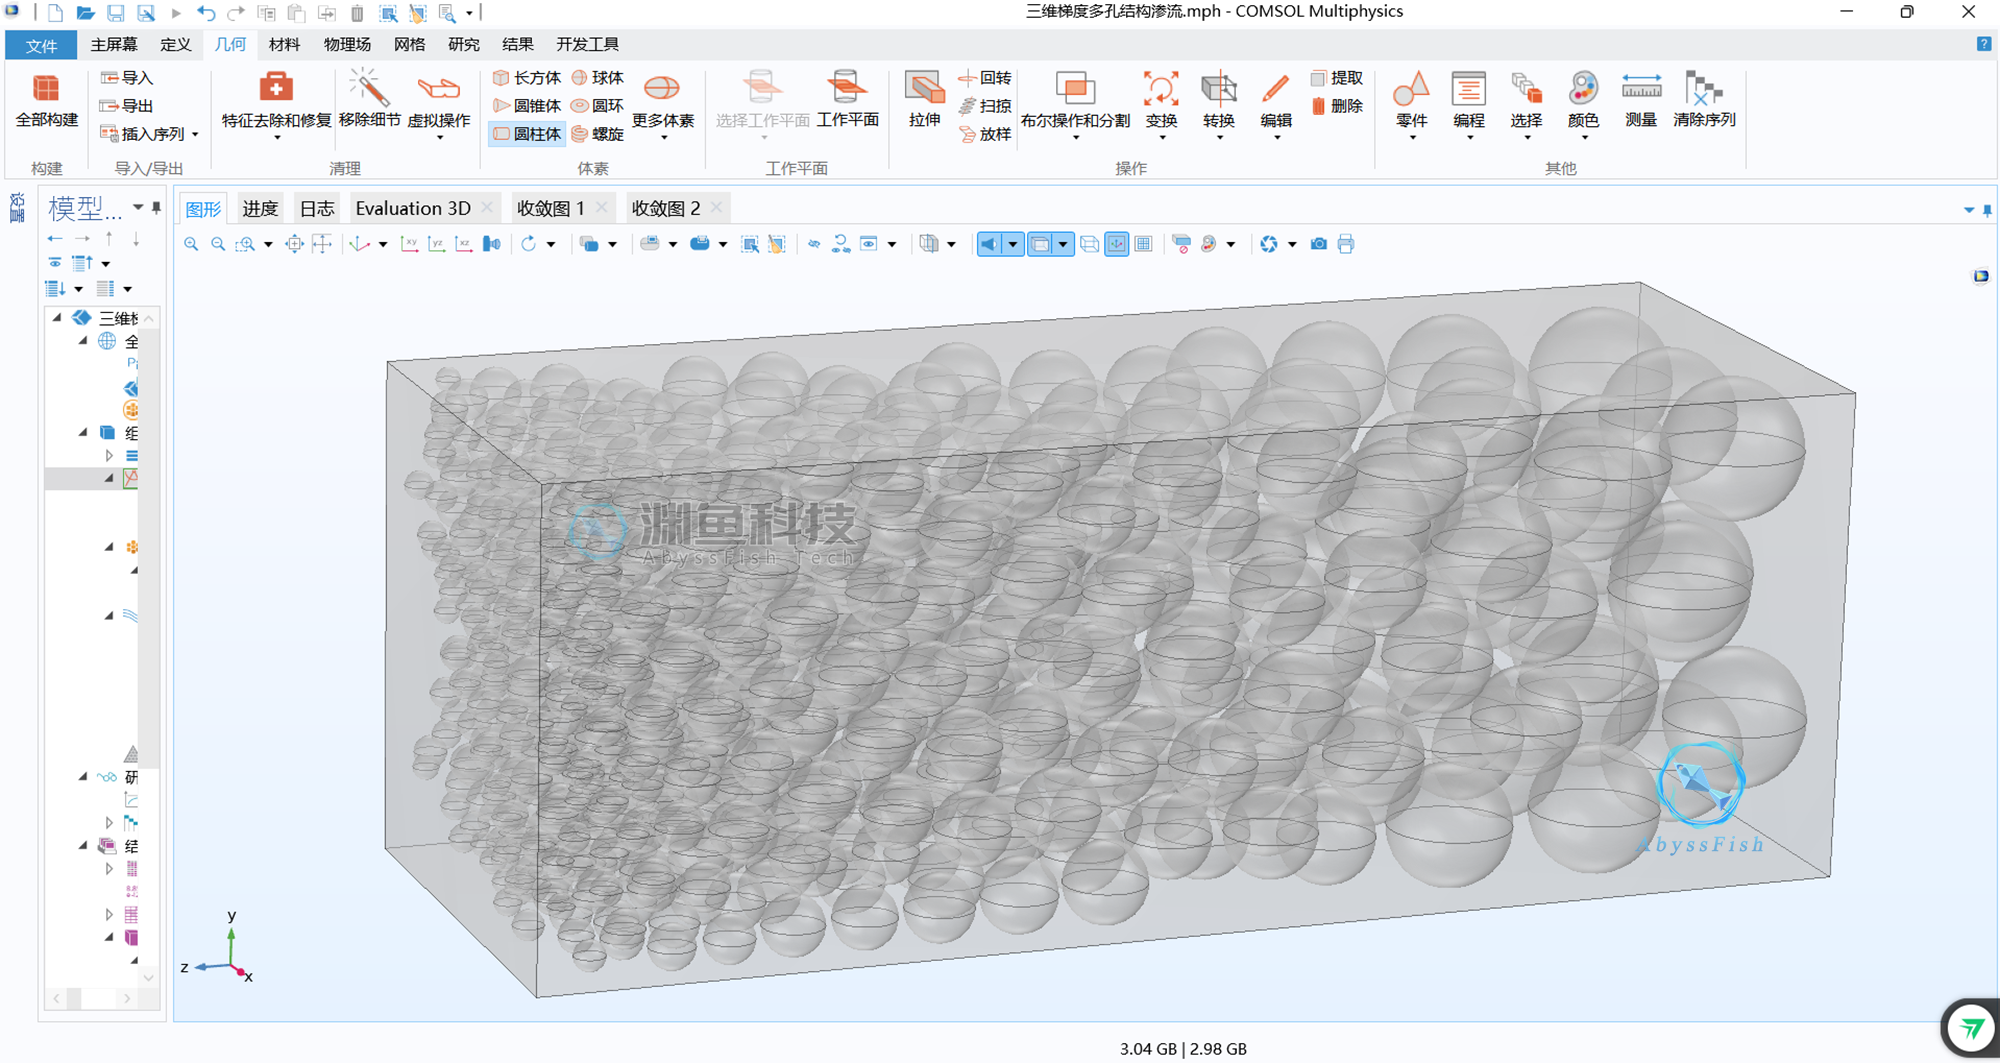Click the 全部构建 (Build All) icon
The height and width of the screenshot is (1063, 2000).
coord(46,100)
